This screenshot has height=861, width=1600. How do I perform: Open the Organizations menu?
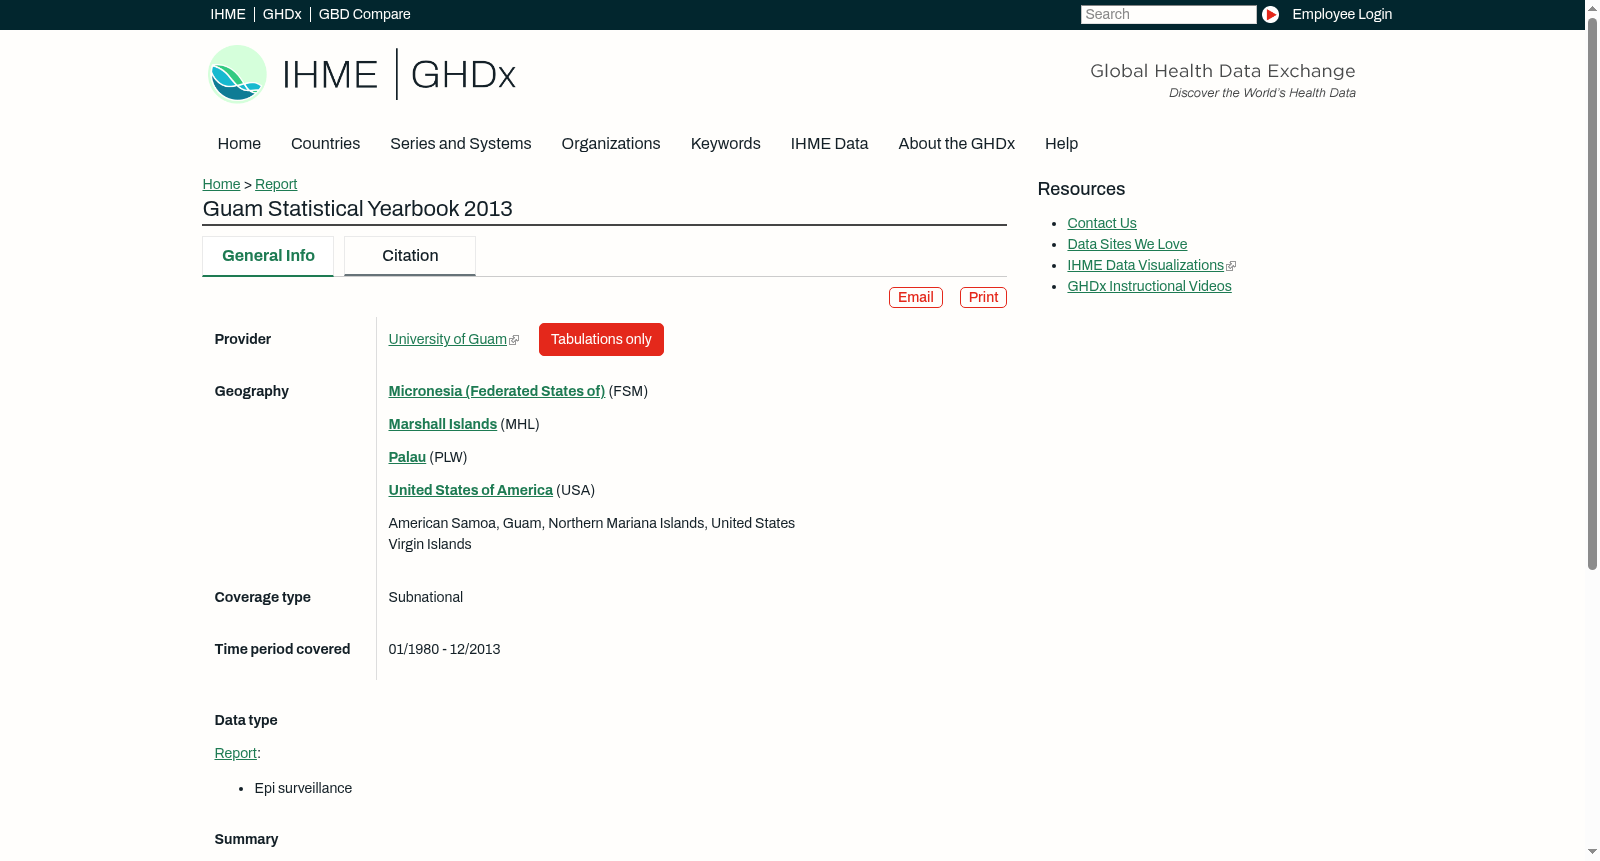click(611, 144)
